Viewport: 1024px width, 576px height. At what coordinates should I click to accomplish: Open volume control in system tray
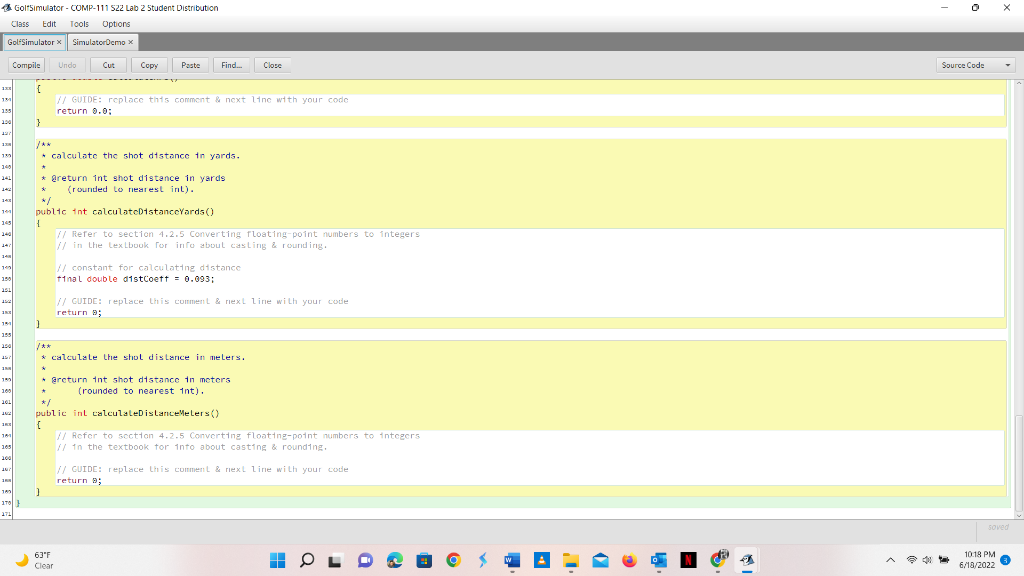(x=927, y=560)
